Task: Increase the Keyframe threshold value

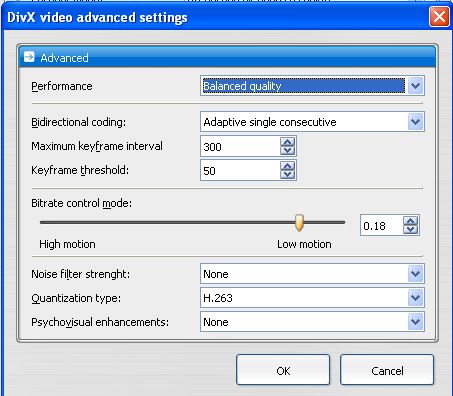Action: tap(288, 166)
